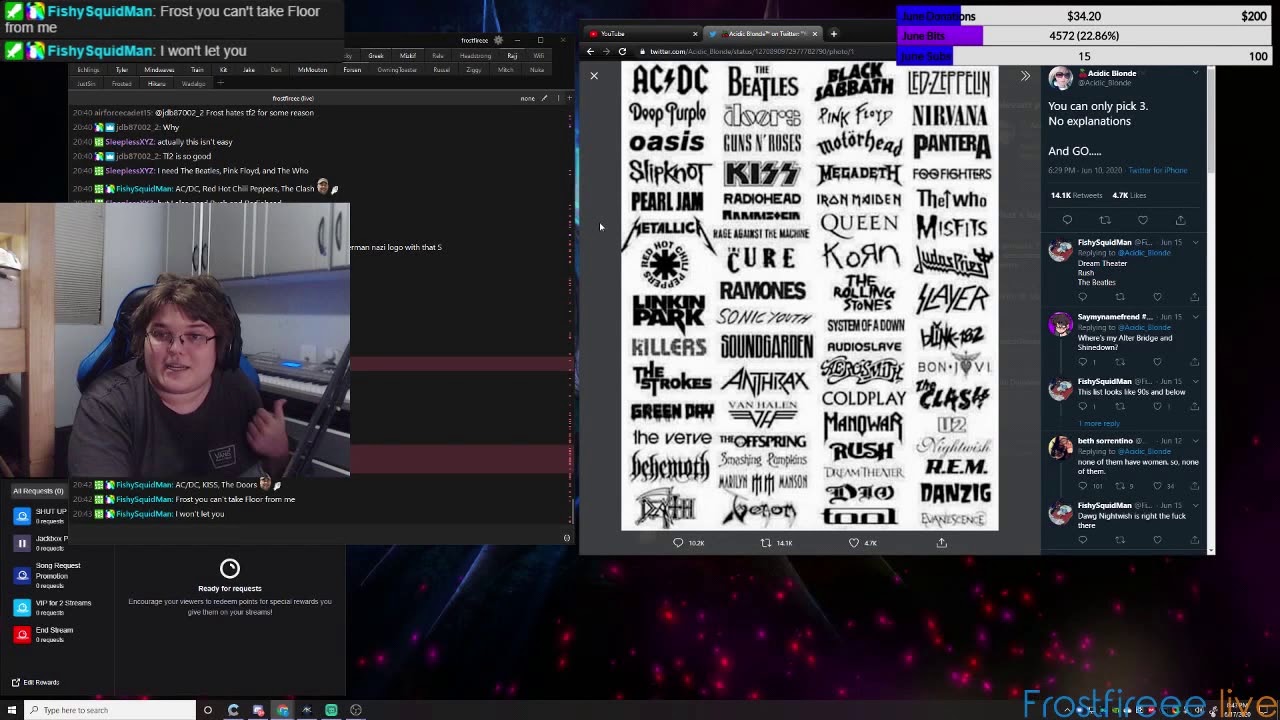Image resolution: width=1280 pixels, height=720 pixels.
Task: Switch to Acidic Blonde on Twitter tab
Action: (x=763, y=33)
